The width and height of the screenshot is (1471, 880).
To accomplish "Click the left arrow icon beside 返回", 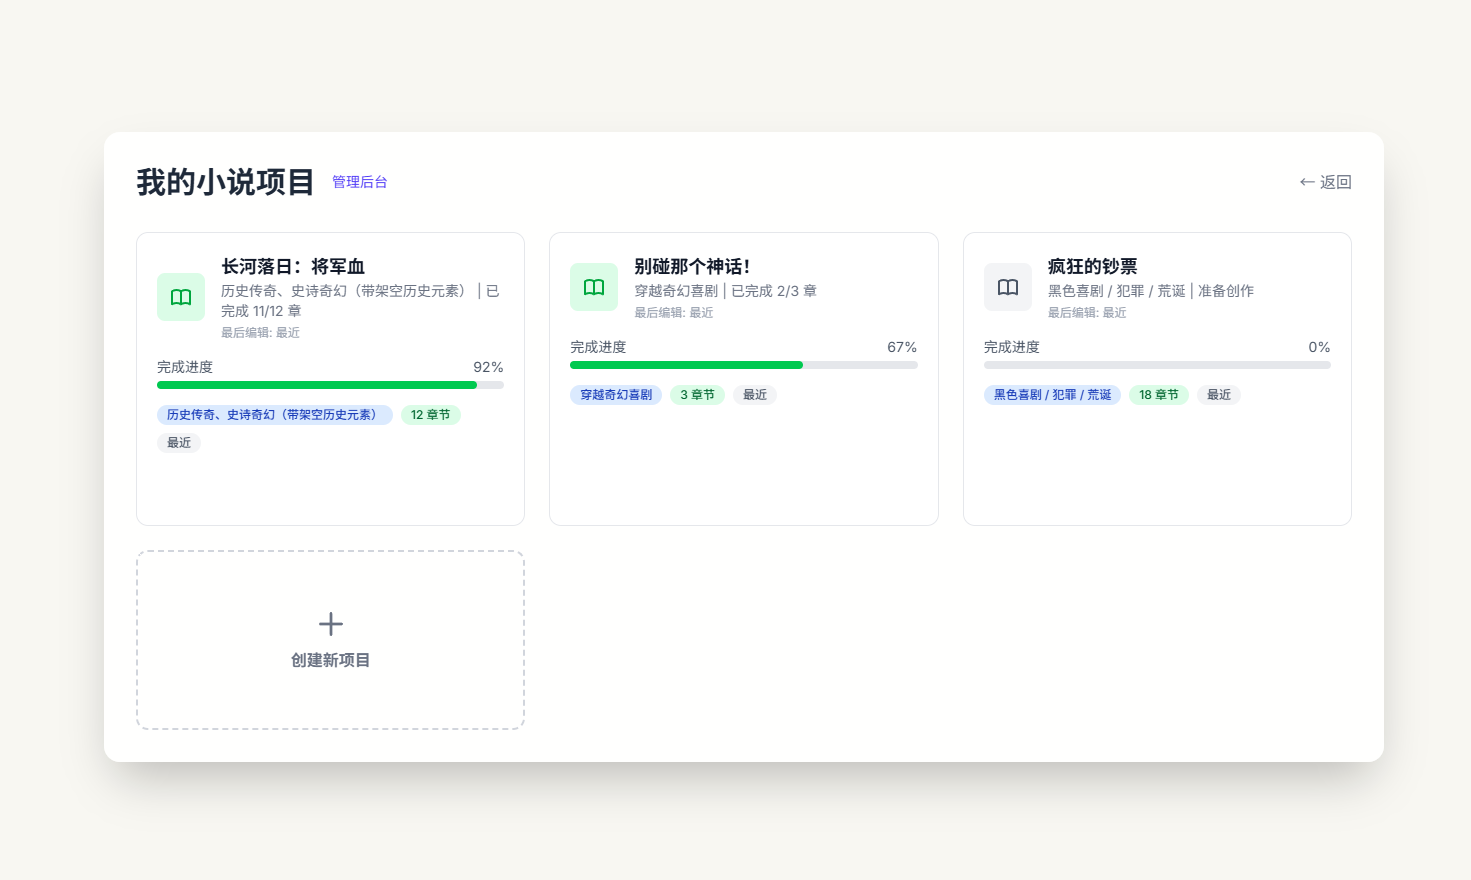I will pos(1306,182).
